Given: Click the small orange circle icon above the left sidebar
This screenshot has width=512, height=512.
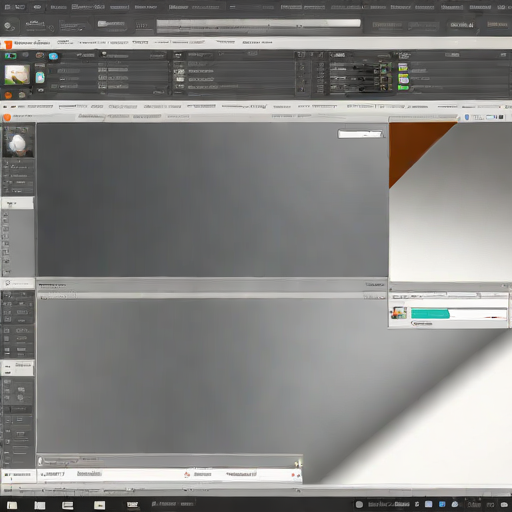Looking at the screenshot, I should point(7,117).
